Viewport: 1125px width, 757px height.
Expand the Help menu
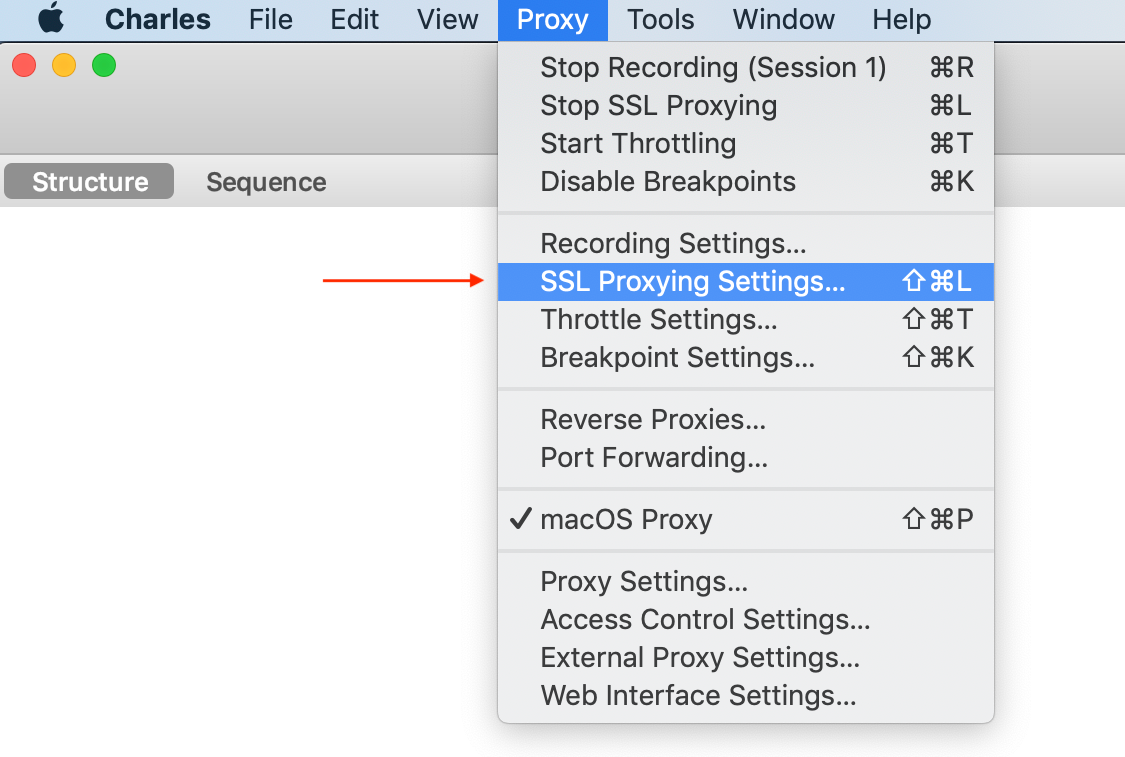901,19
